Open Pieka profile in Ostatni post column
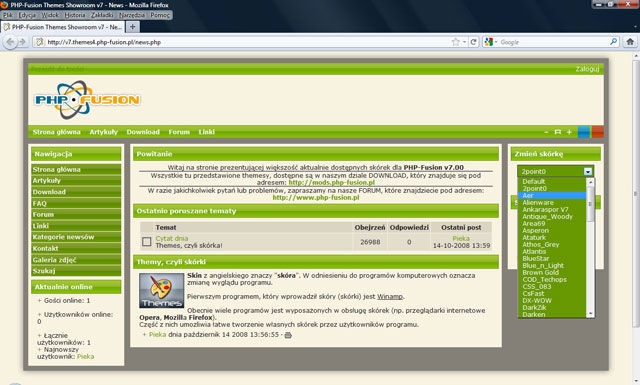This screenshot has height=385, width=640. pos(461,238)
